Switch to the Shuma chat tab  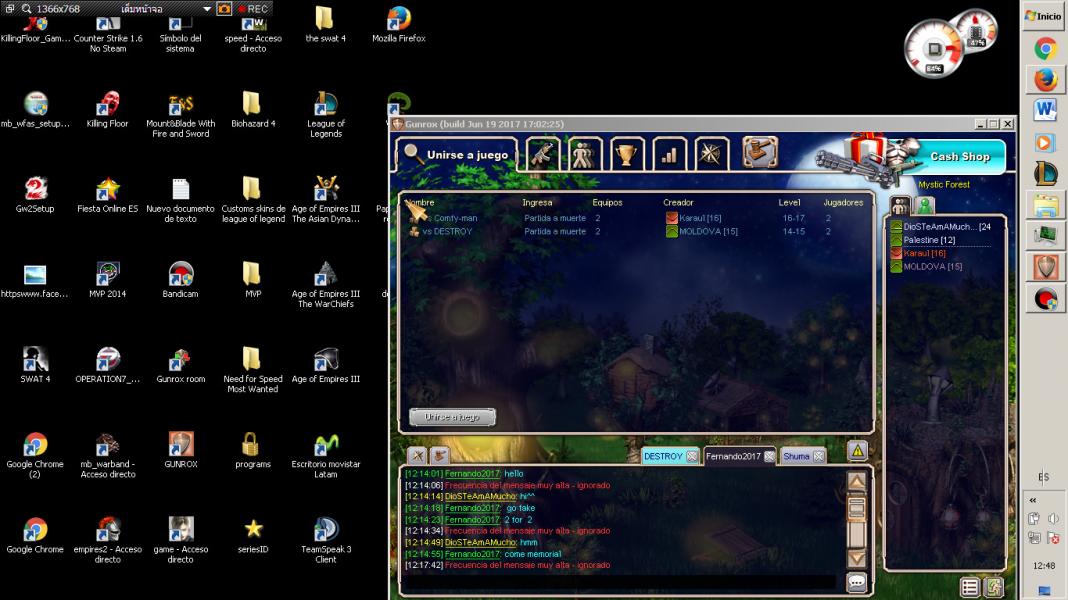797,456
